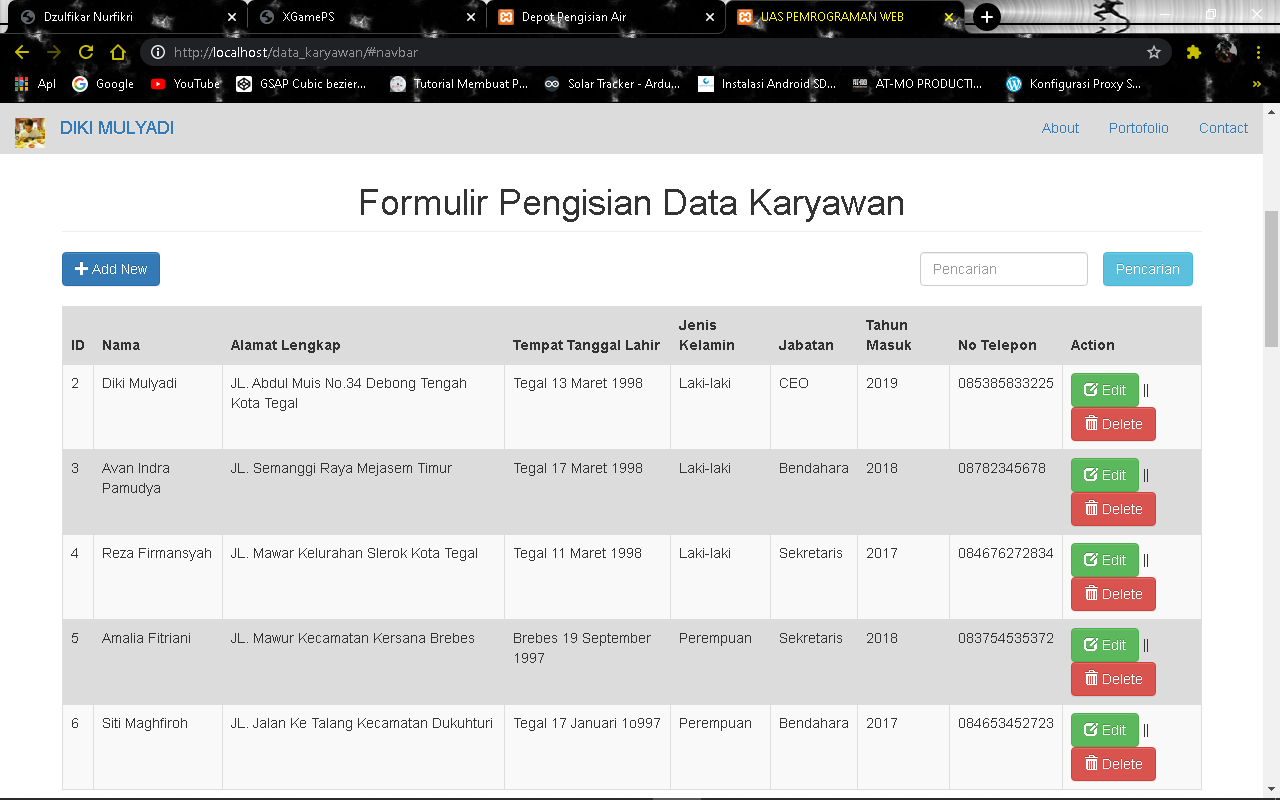Open new browser tab with plus icon
Screen dimensions: 1280x800
click(987, 17)
